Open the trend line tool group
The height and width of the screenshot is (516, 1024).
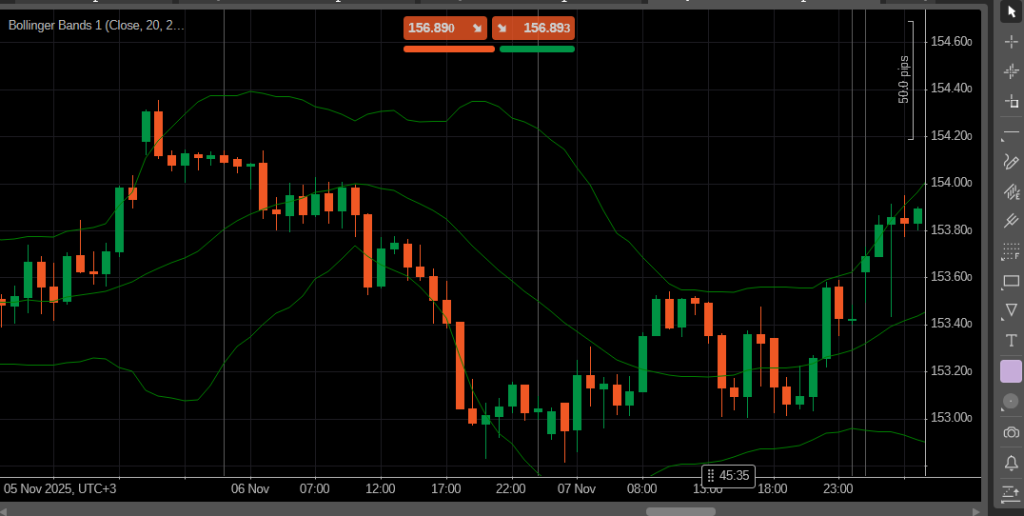(1011, 132)
